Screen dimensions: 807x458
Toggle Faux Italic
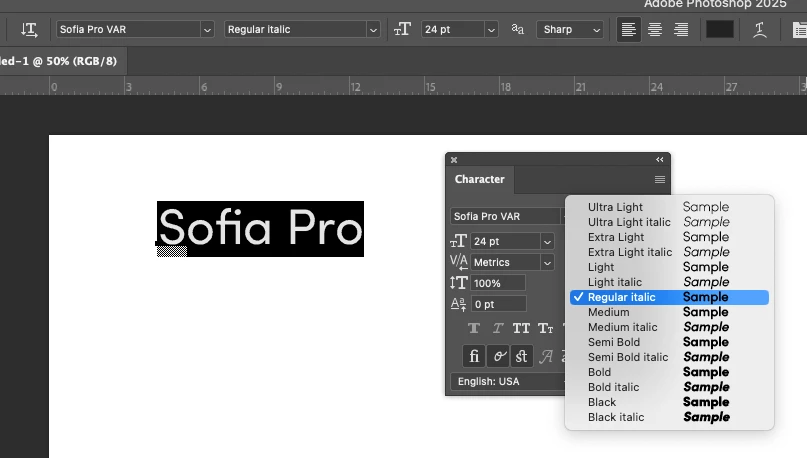[x=498, y=328]
